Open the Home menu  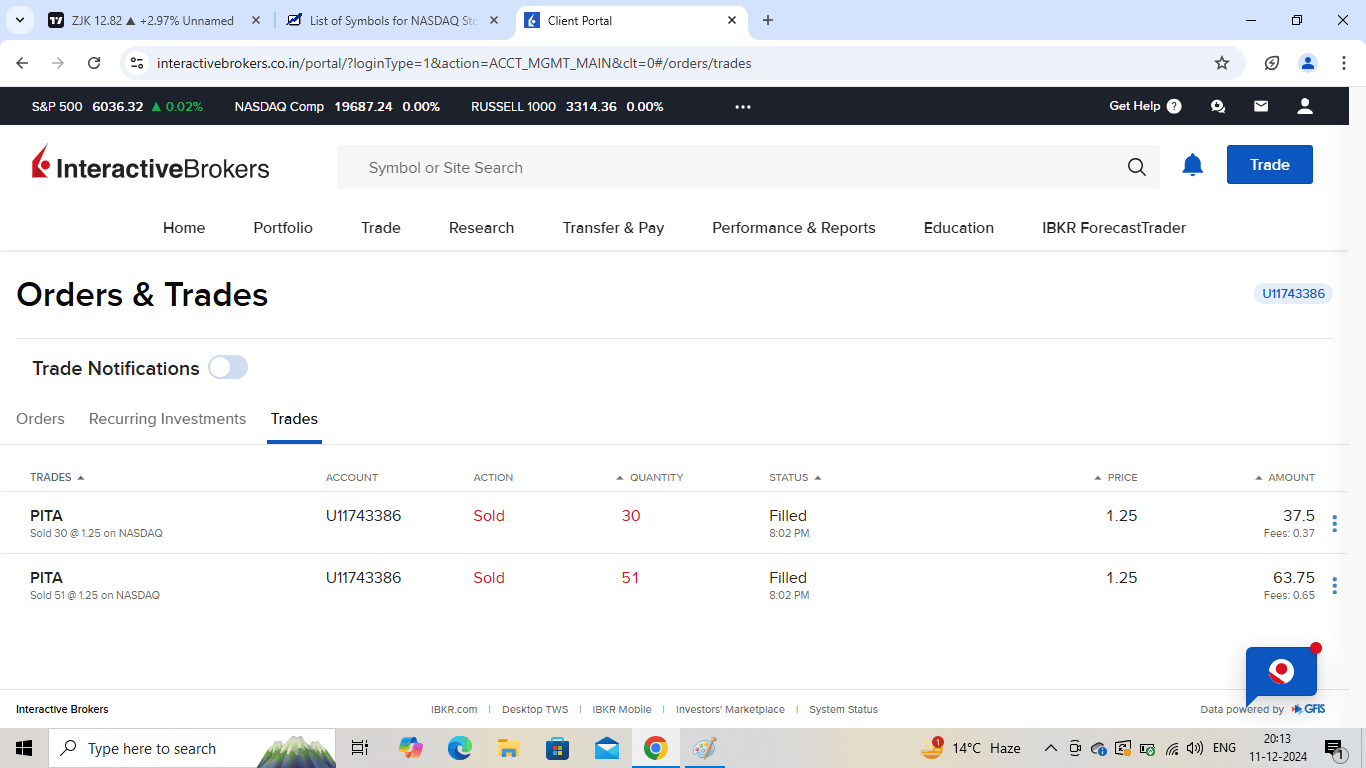(184, 228)
